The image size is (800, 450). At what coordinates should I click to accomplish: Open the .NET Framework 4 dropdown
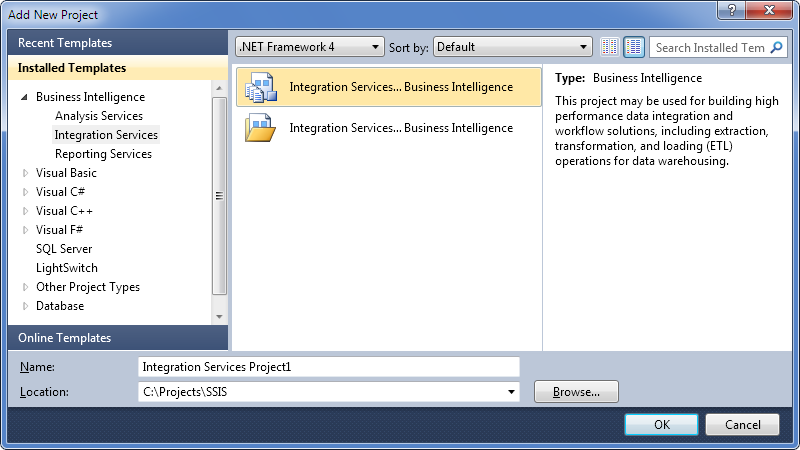tap(310, 47)
